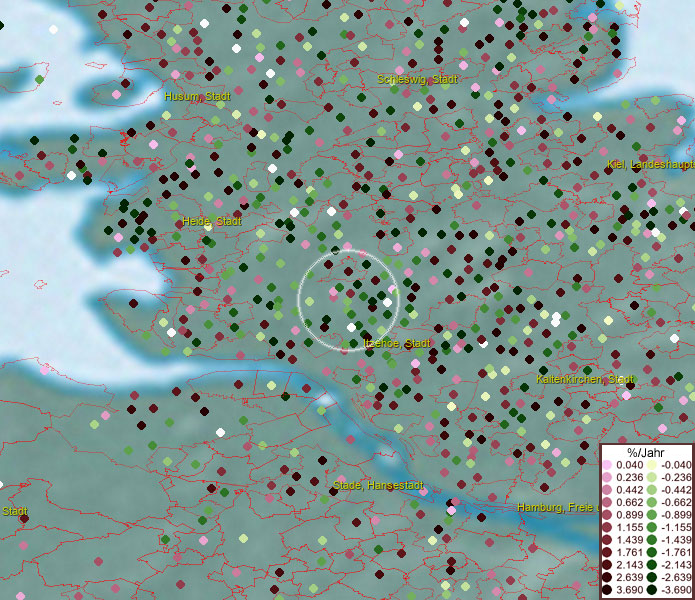Click the legend value -1.761
Image resolution: width=695 pixels, height=600 pixels.
click(x=676, y=553)
